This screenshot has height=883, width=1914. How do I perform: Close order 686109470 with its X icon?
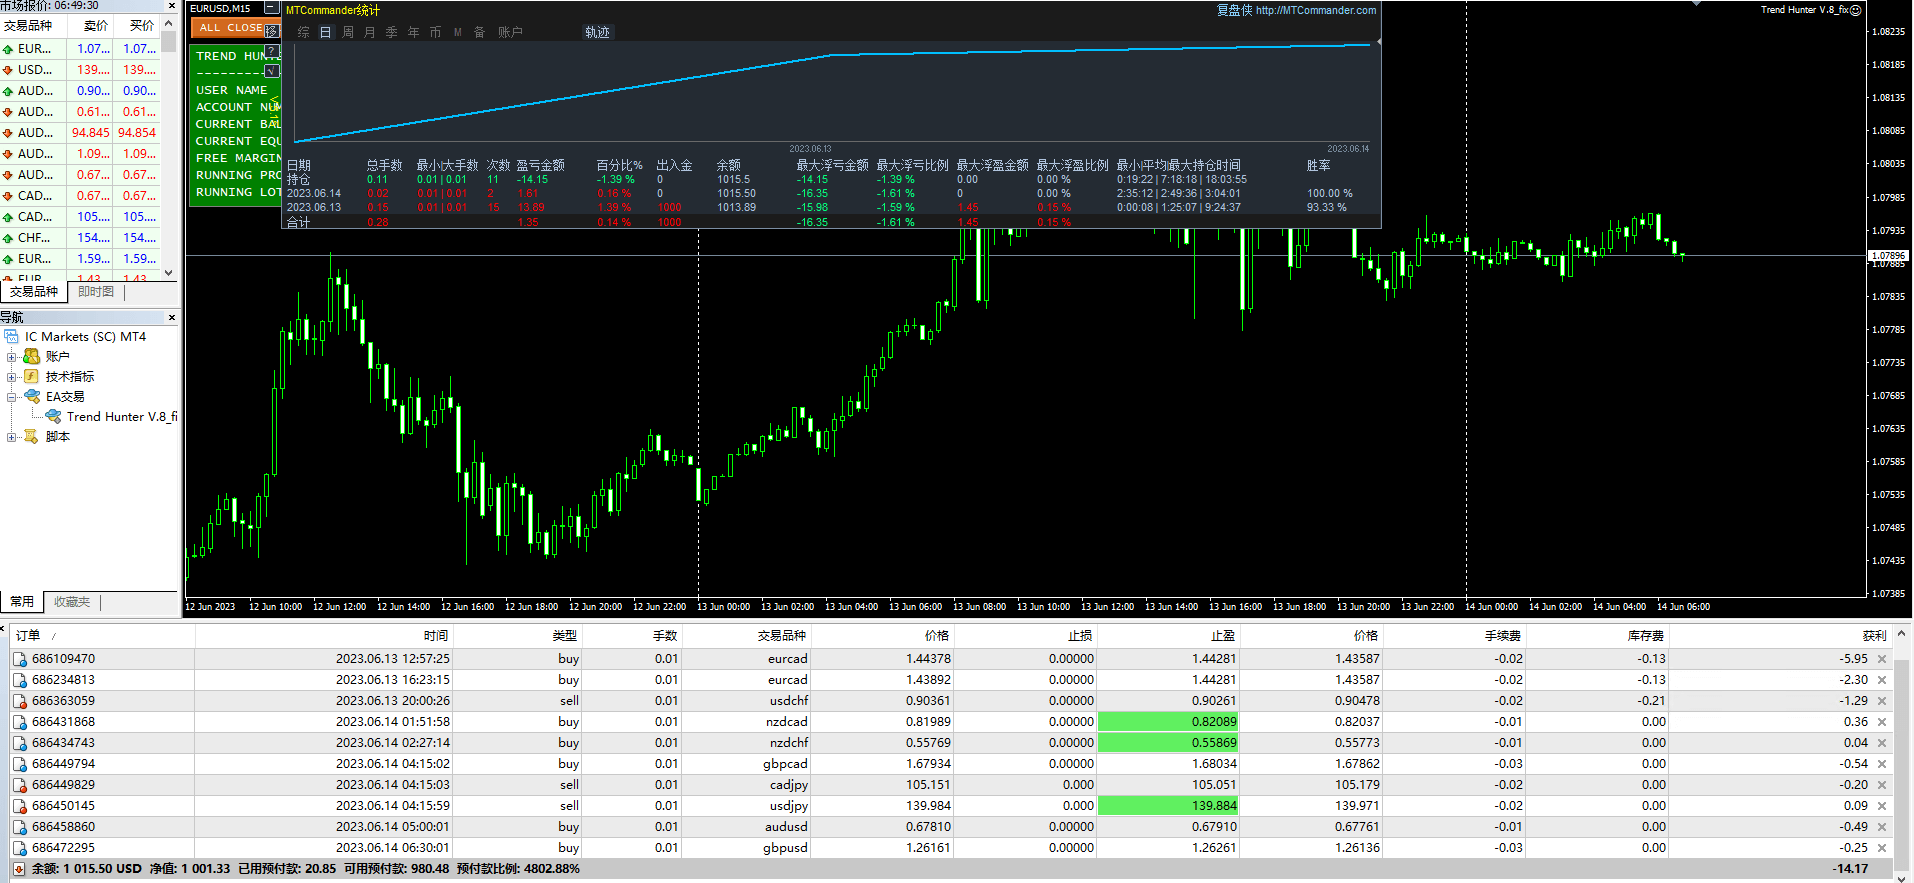(1882, 659)
